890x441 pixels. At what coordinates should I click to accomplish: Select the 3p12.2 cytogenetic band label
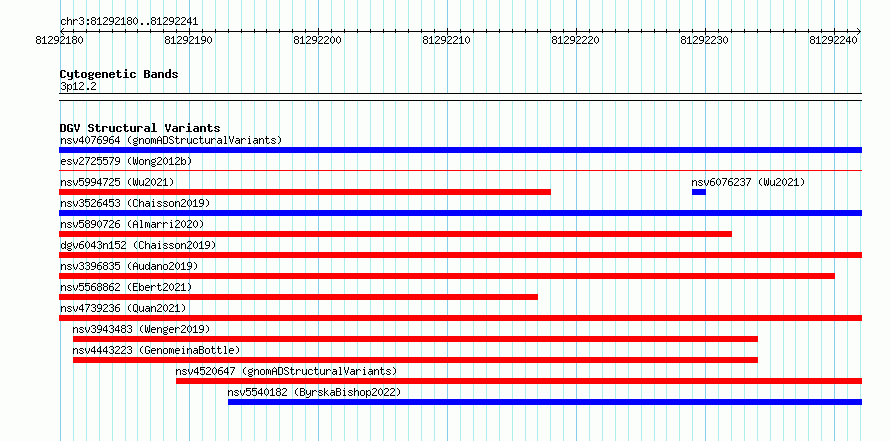pos(78,86)
